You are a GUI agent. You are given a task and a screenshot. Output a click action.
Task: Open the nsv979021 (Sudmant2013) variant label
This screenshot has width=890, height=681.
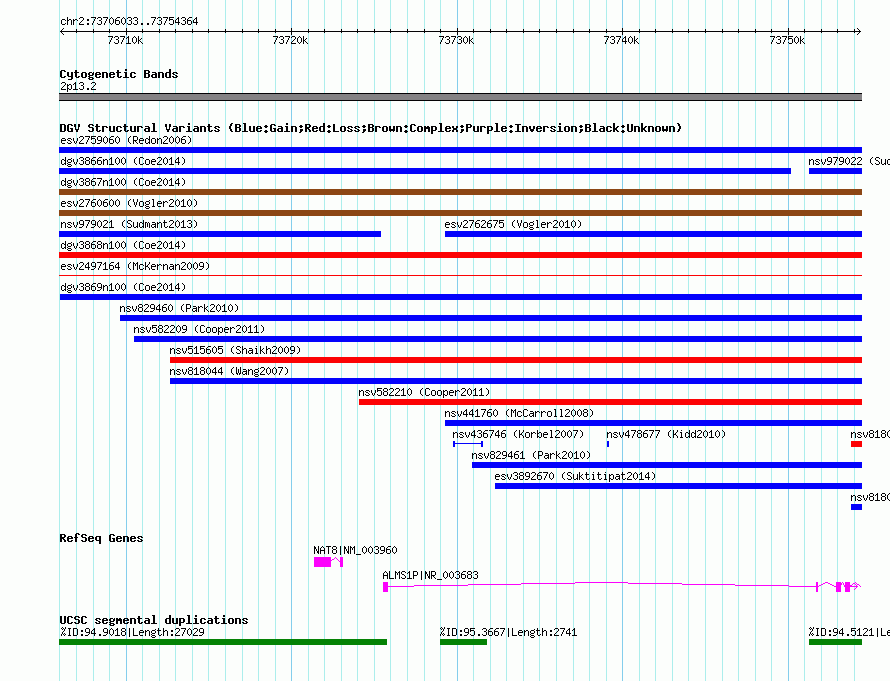tap(128, 224)
